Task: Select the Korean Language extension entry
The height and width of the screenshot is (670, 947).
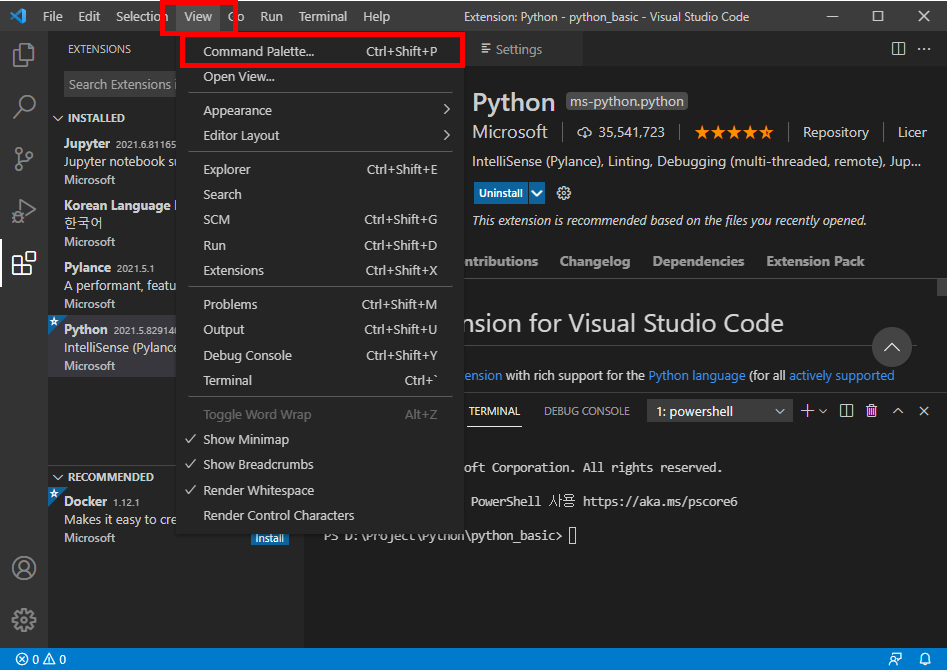Action: pyautogui.click(x=112, y=223)
